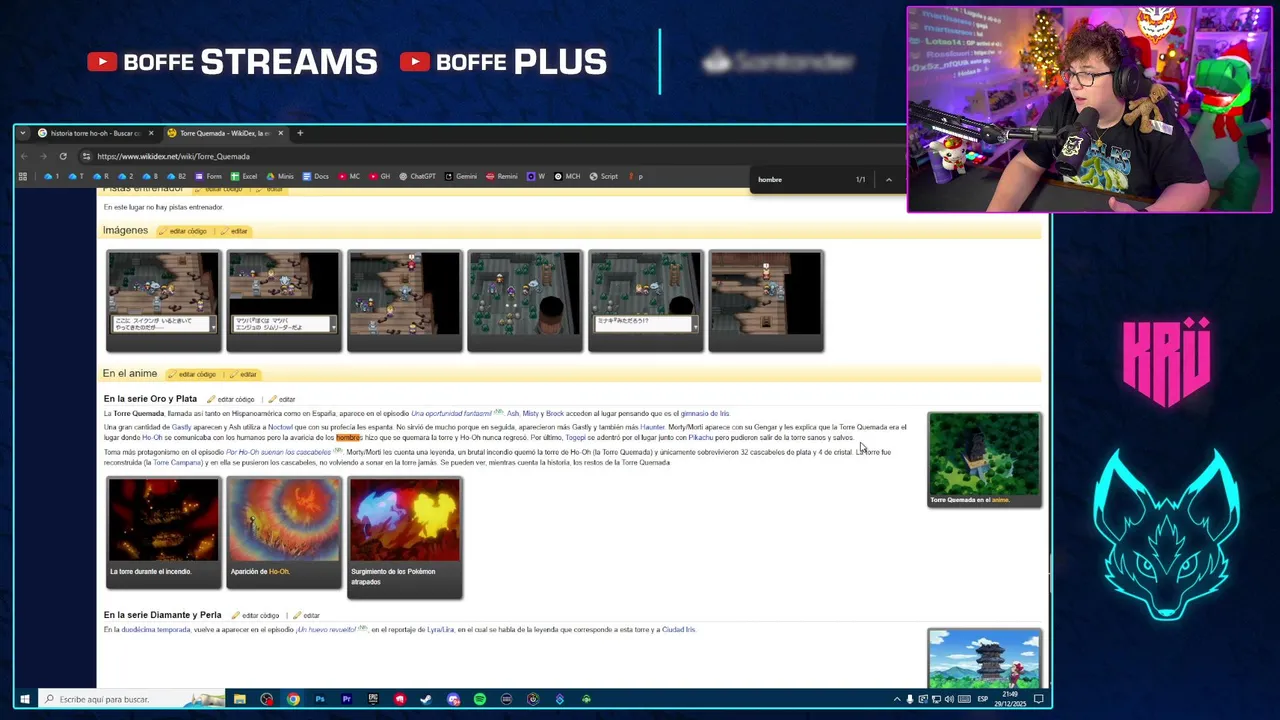Open Chrome from the taskbar
Viewport: 1280px width, 720px height.
(x=293, y=699)
